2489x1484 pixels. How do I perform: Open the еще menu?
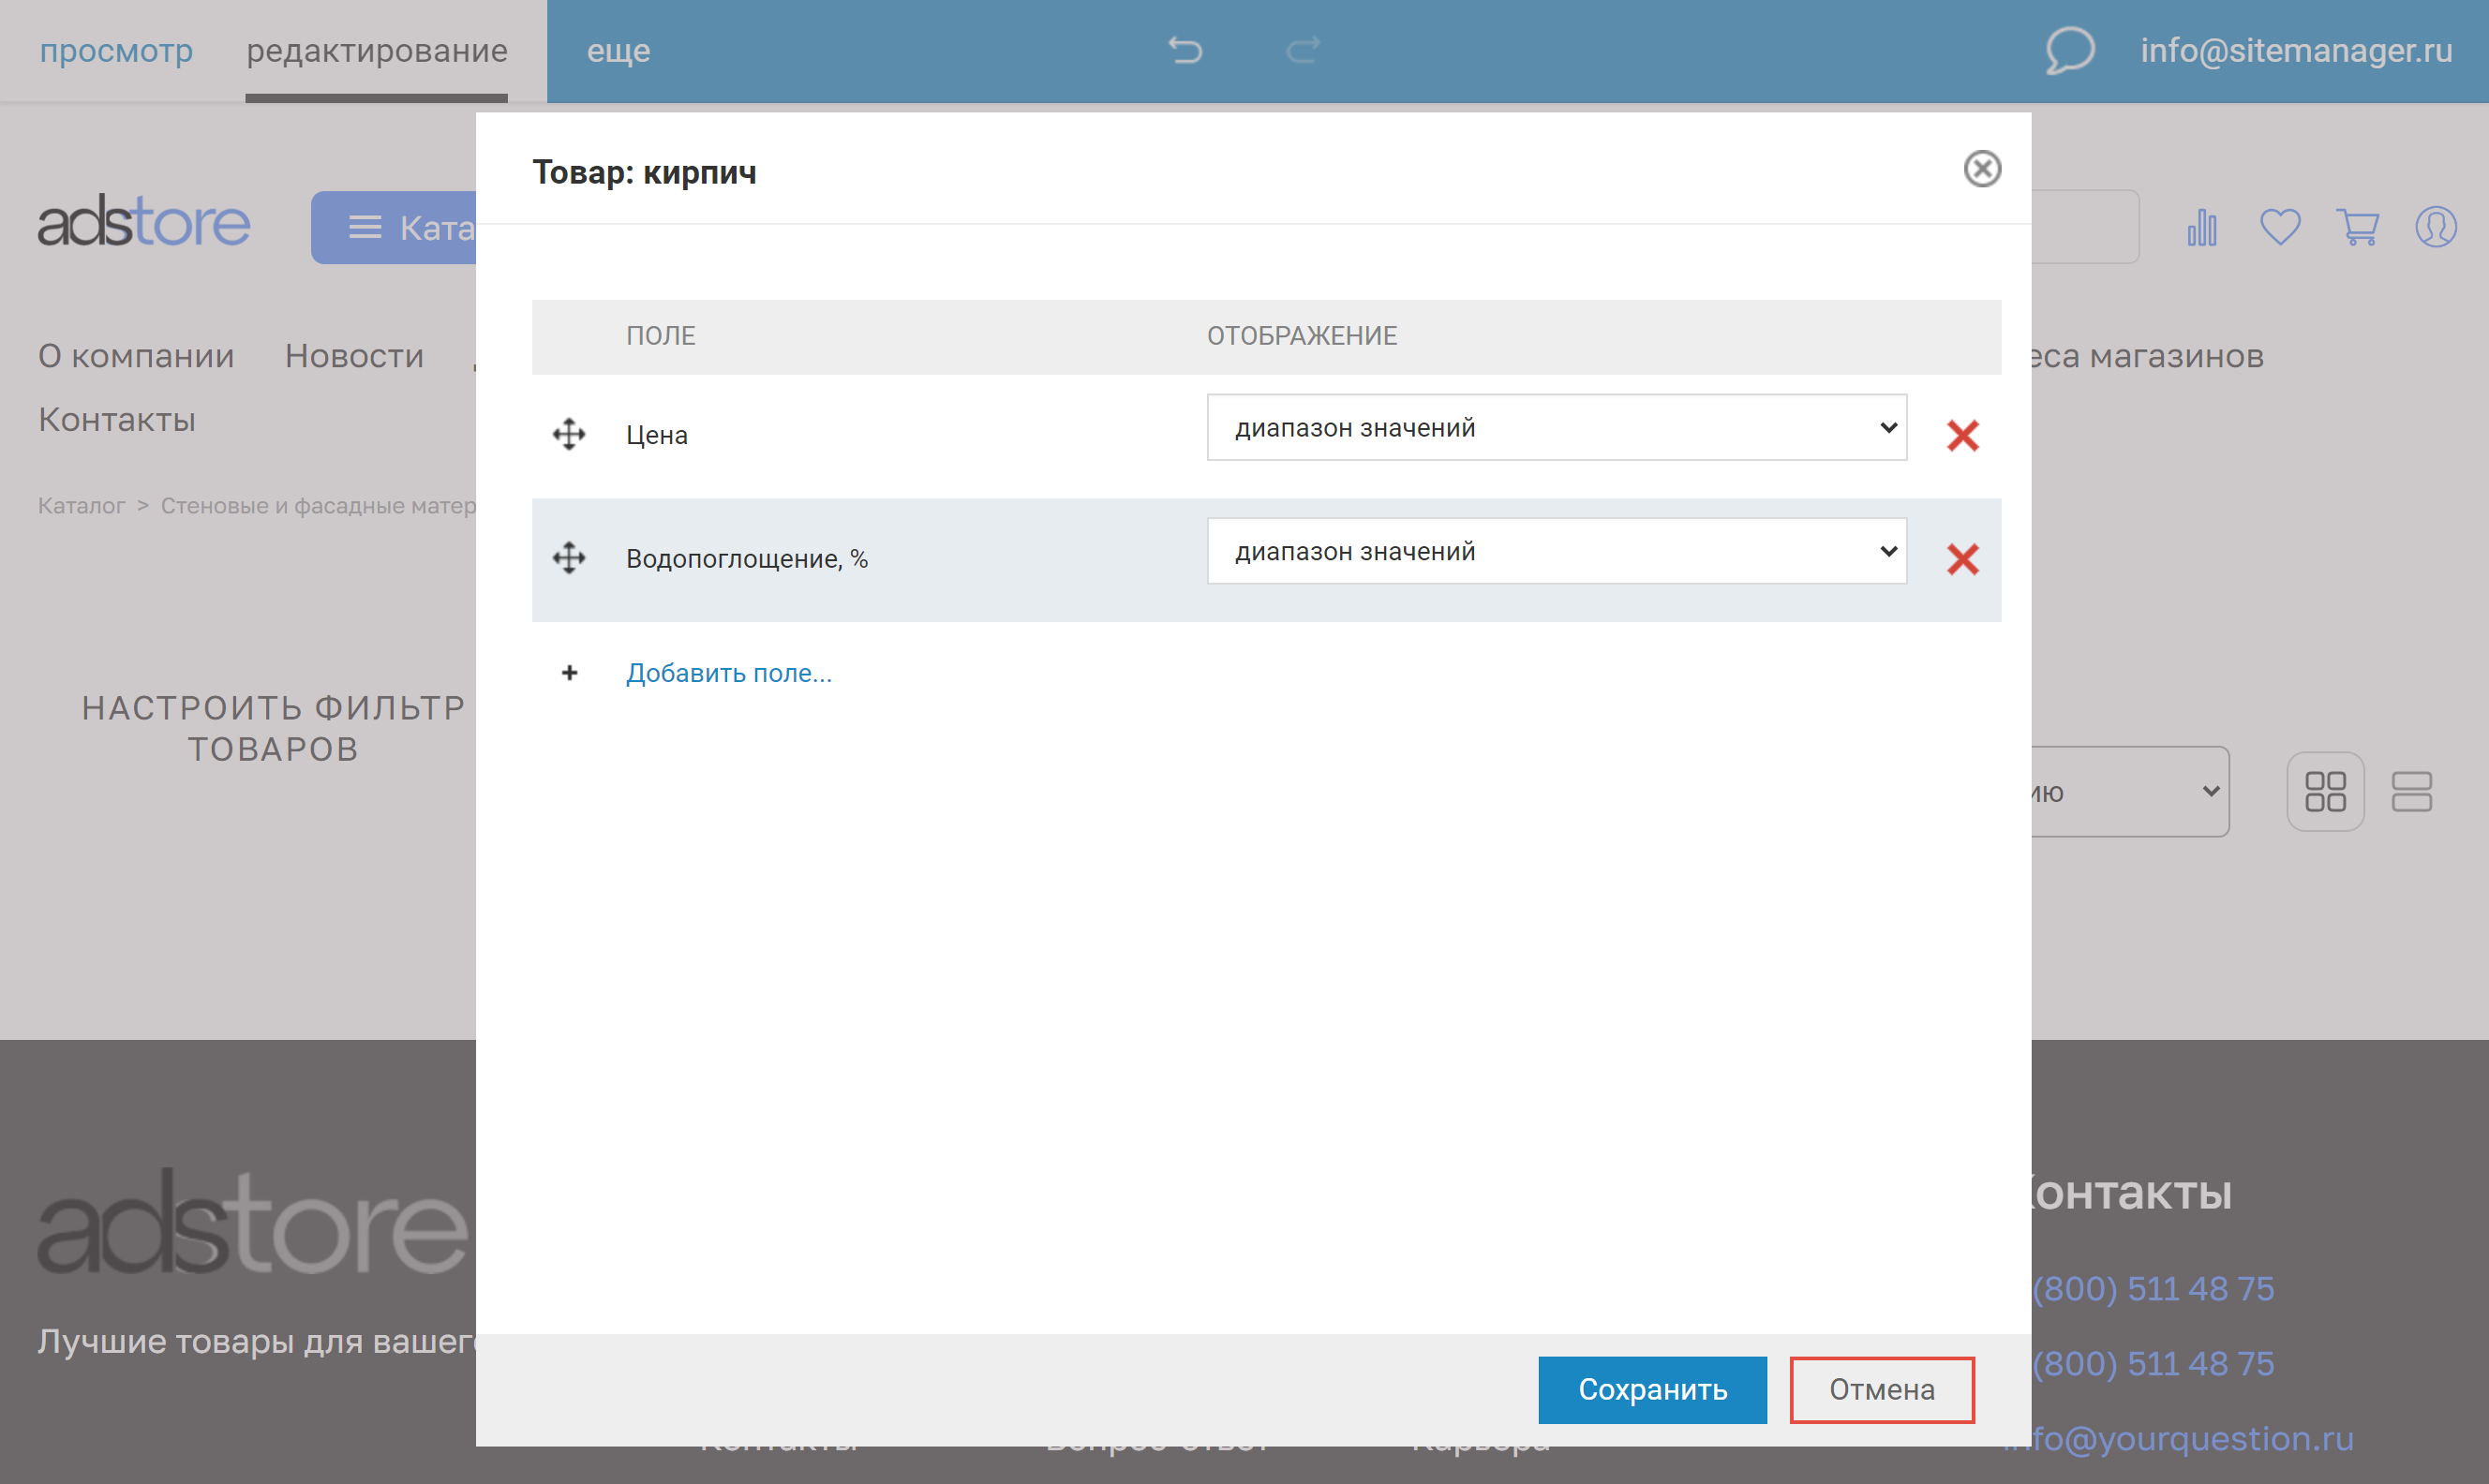[618, 50]
